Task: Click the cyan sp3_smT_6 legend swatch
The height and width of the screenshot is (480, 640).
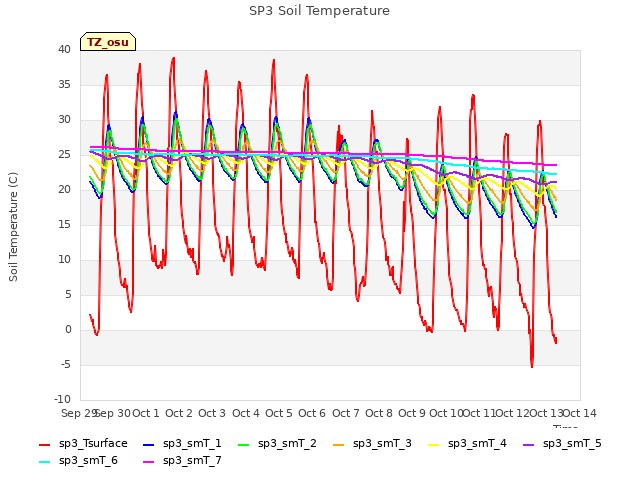Action: pos(44,462)
